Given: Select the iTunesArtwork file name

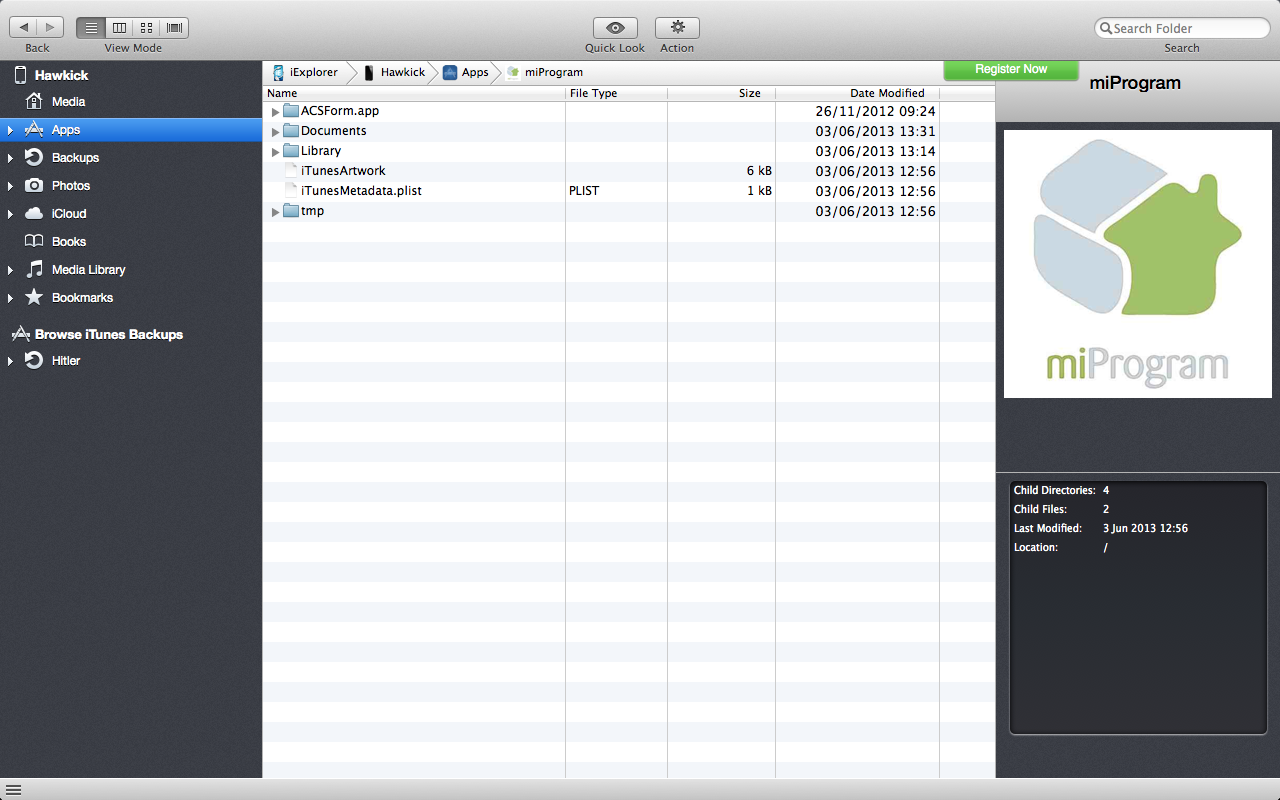Looking at the screenshot, I should (343, 171).
